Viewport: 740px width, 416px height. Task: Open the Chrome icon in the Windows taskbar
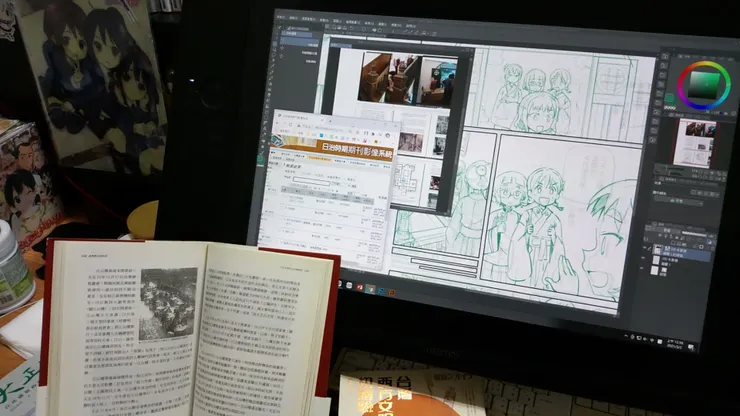pyautogui.click(x=370, y=289)
